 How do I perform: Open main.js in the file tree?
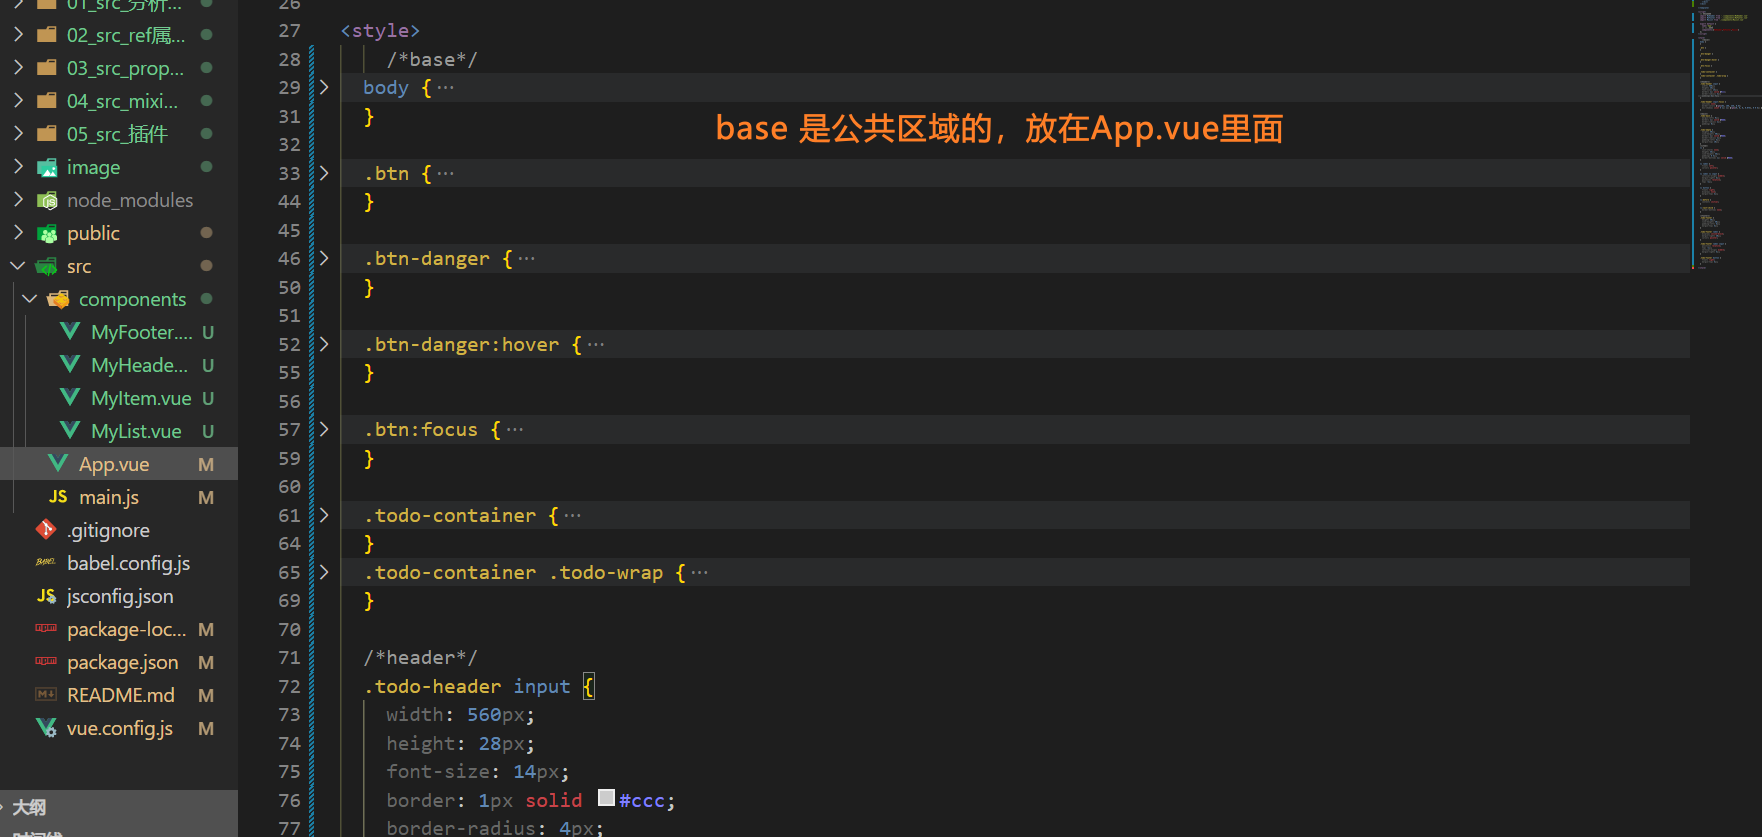coord(109,497)
